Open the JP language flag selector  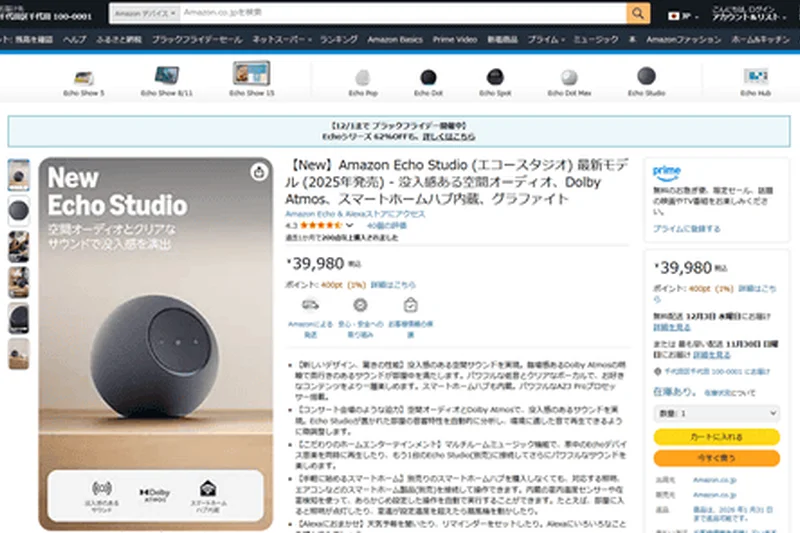click(x=683, y=16)
